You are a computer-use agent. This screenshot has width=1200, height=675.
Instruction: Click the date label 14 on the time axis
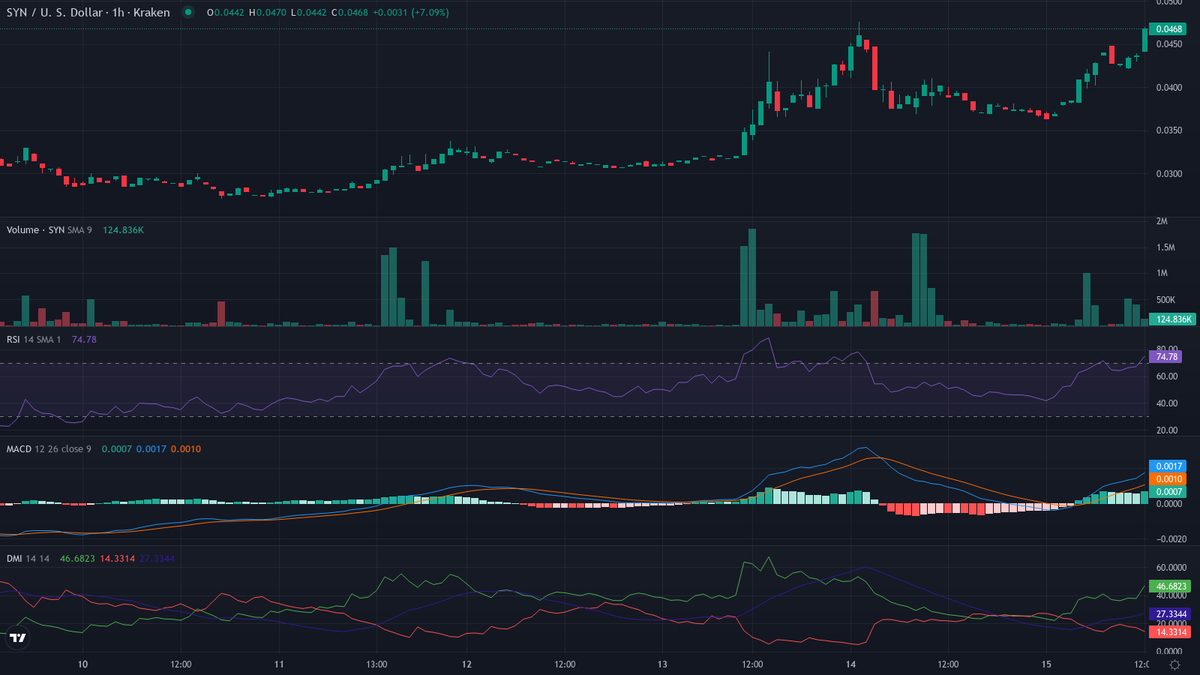click(850, 664)
